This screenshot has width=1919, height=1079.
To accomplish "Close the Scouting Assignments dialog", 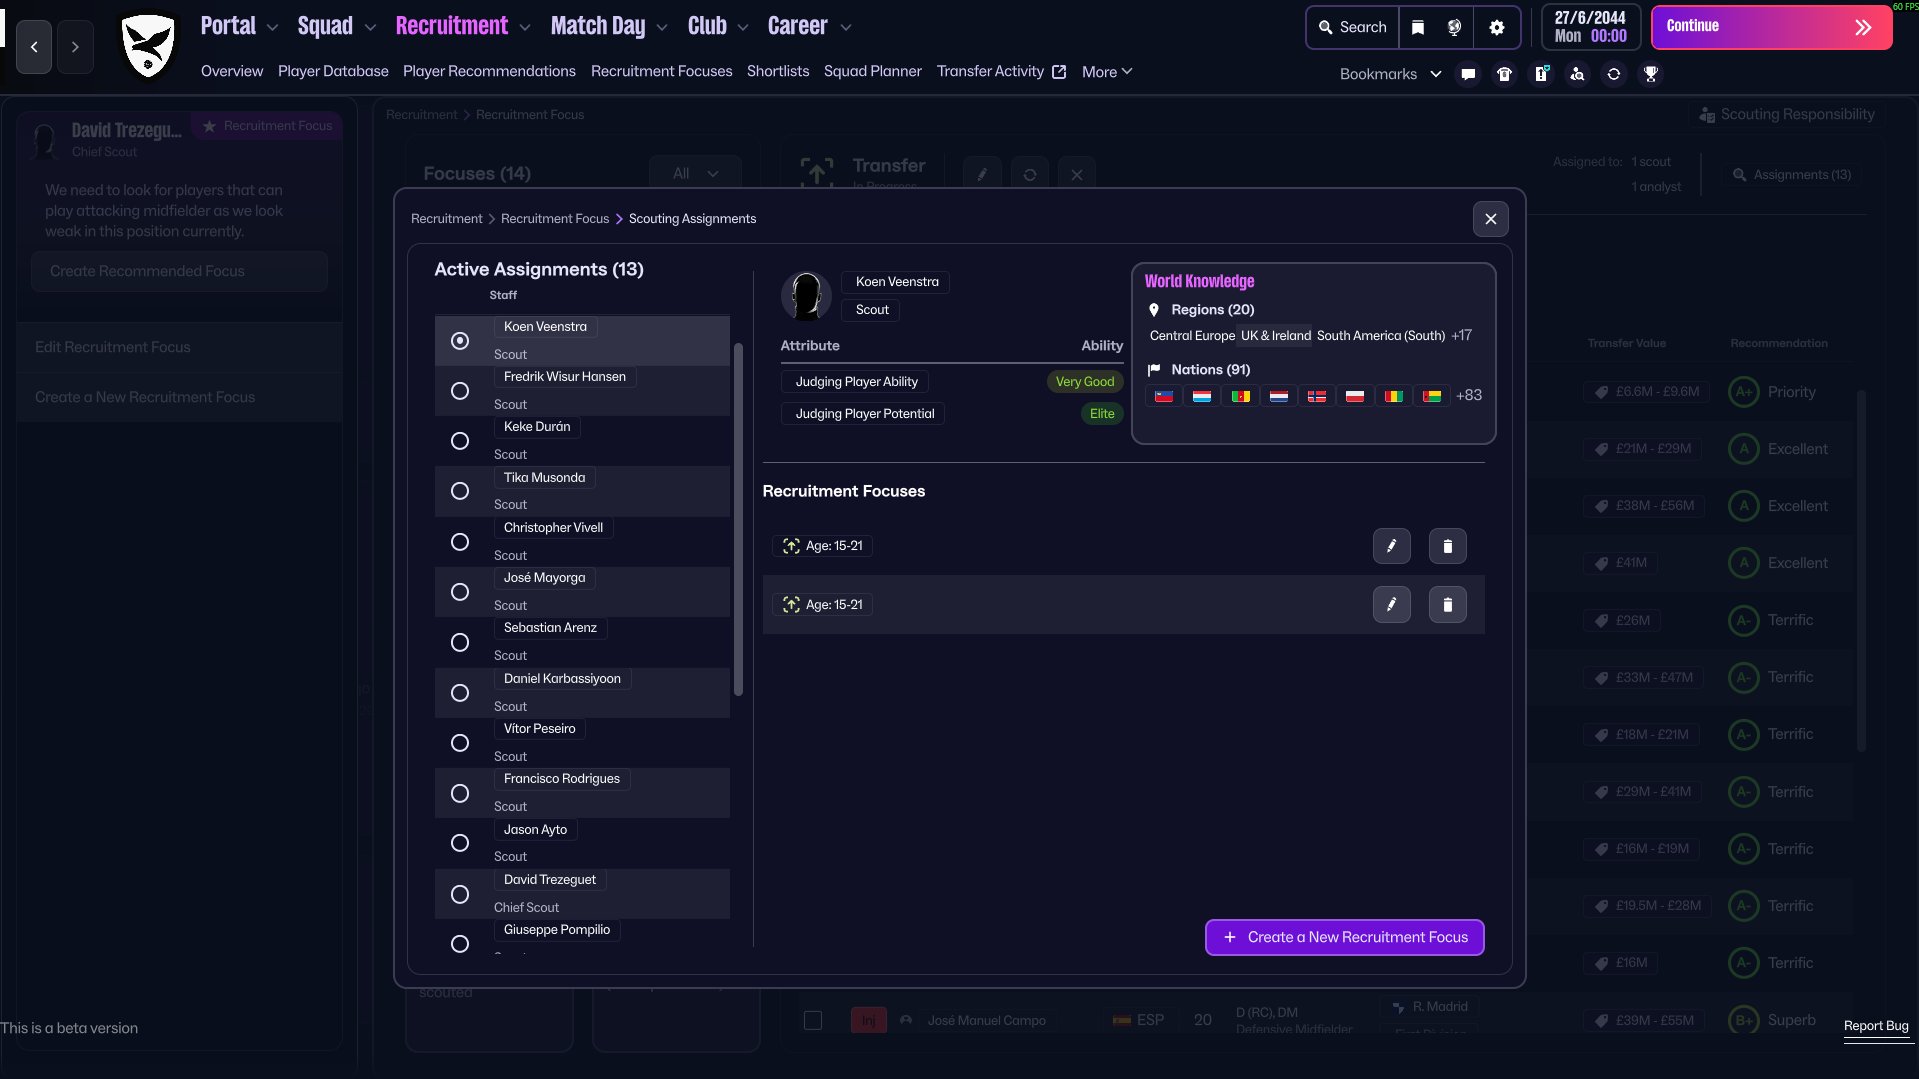I will [x=1490, y=219].
